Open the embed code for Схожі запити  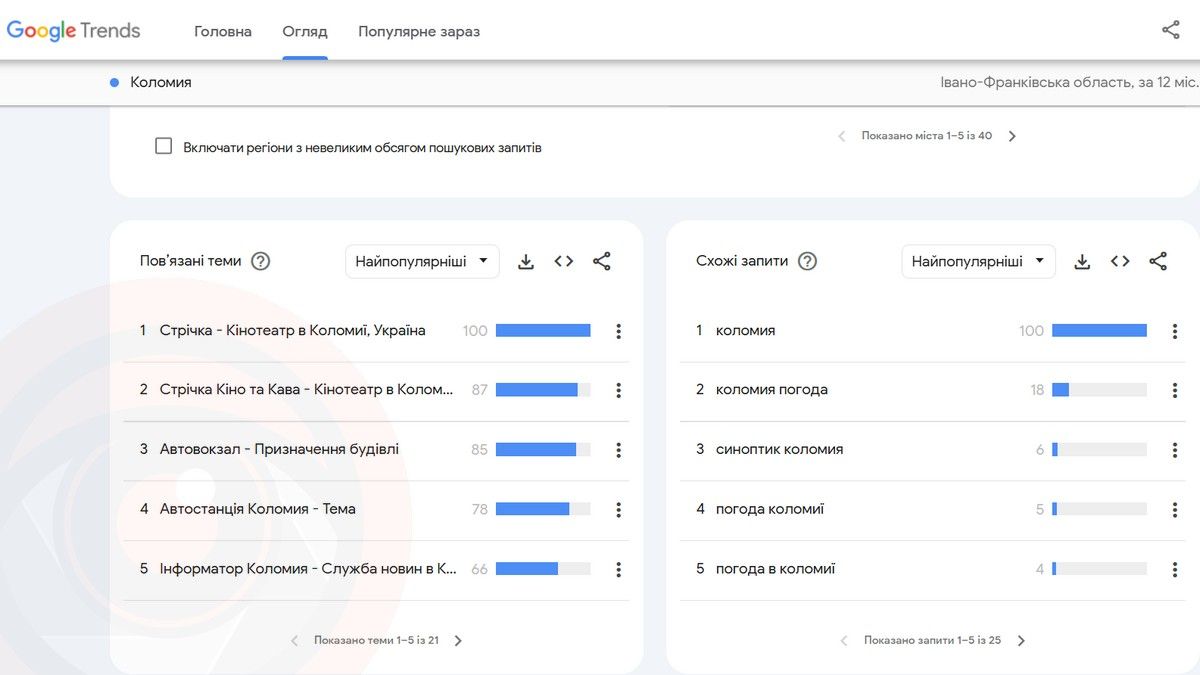coord(1119,260)
